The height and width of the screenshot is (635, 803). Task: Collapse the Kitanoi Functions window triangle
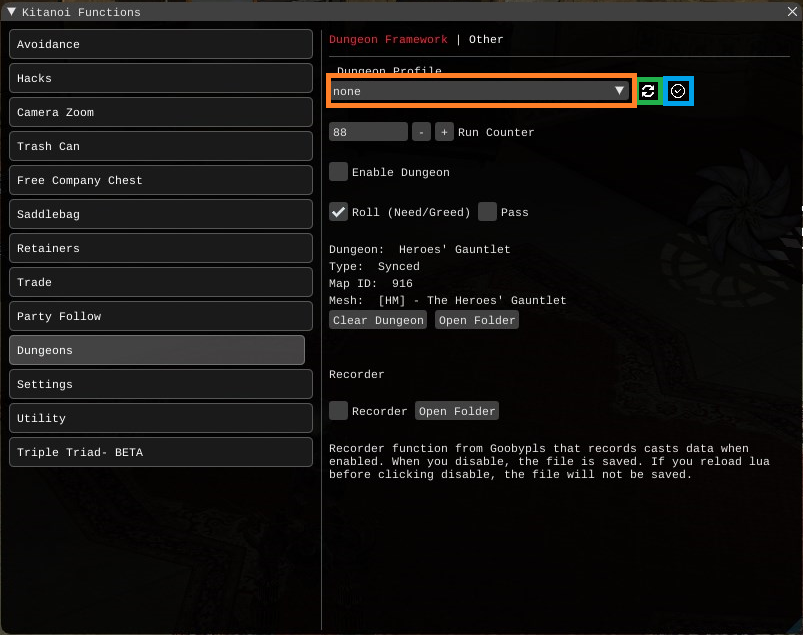coord(12,12)
